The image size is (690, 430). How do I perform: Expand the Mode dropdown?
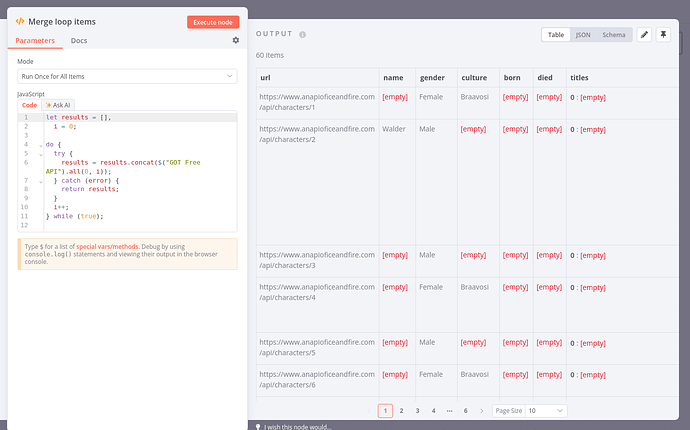pyautogui.click(x=127, y=76)
